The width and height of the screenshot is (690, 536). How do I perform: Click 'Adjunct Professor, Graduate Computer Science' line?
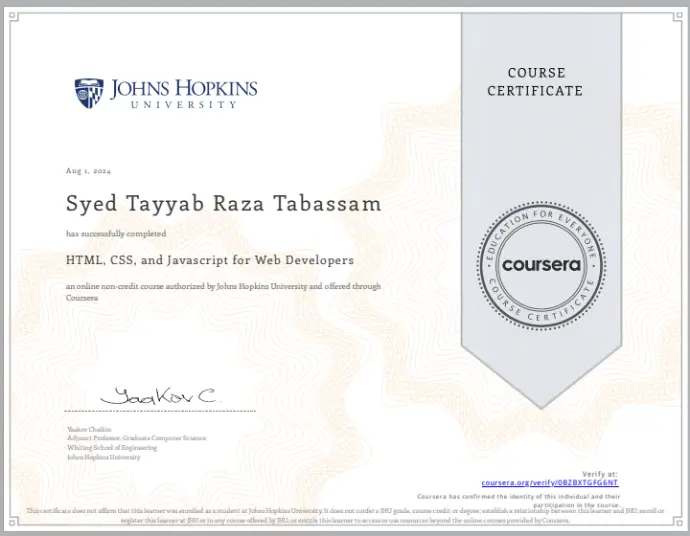click(x=136, y=438)
